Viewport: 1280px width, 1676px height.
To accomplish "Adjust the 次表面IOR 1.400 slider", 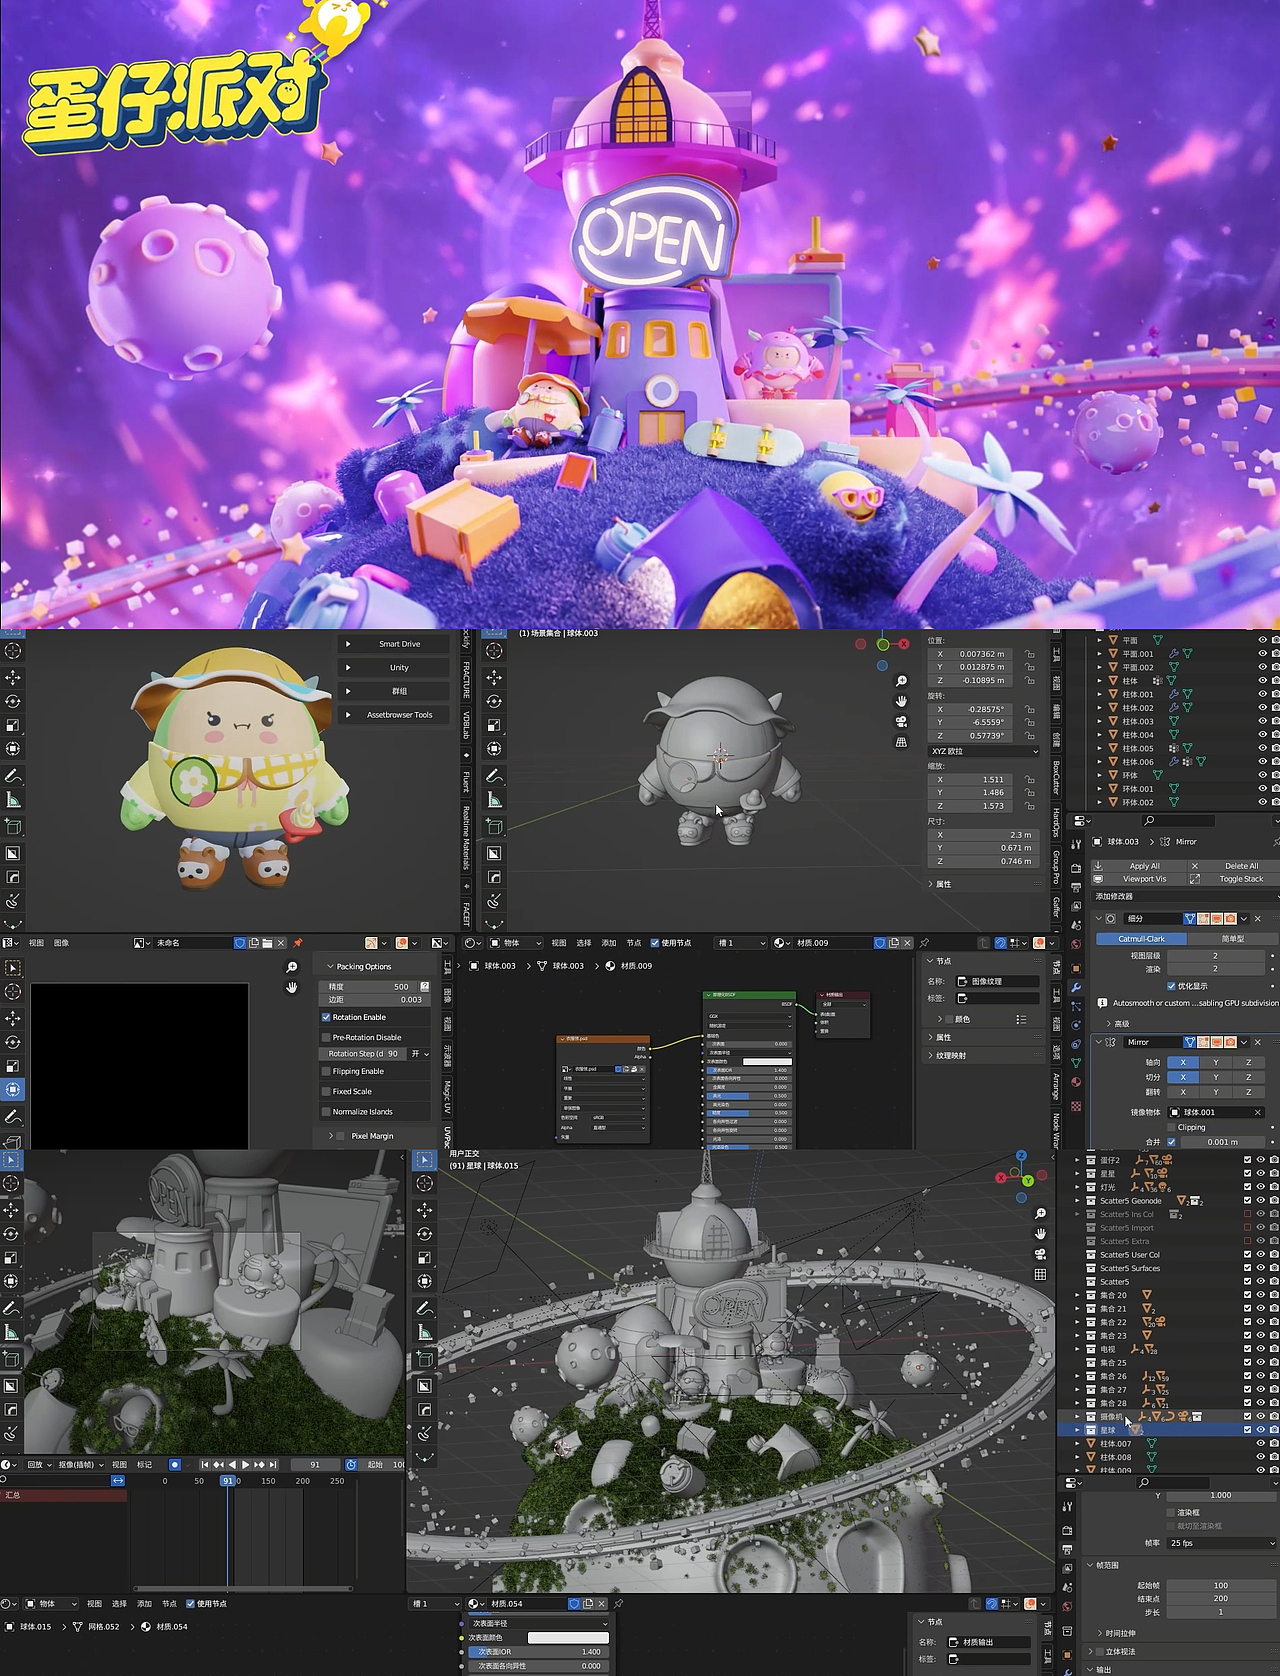I will [x=538, y=1652].
